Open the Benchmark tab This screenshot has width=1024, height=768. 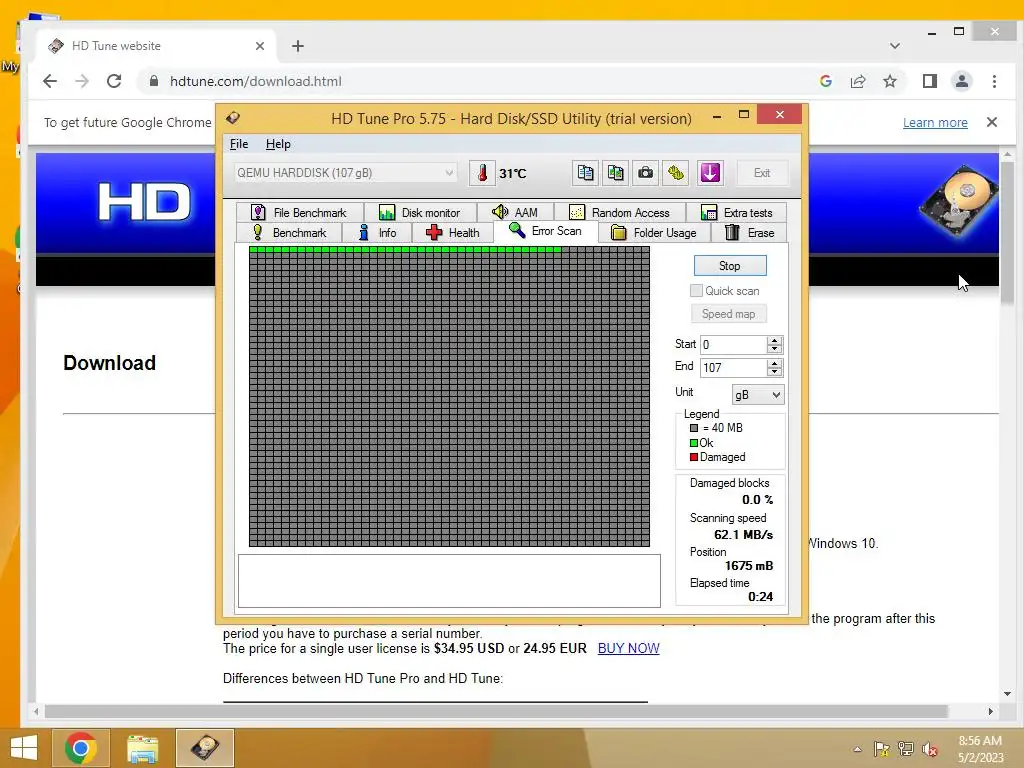tap(289, 232)
